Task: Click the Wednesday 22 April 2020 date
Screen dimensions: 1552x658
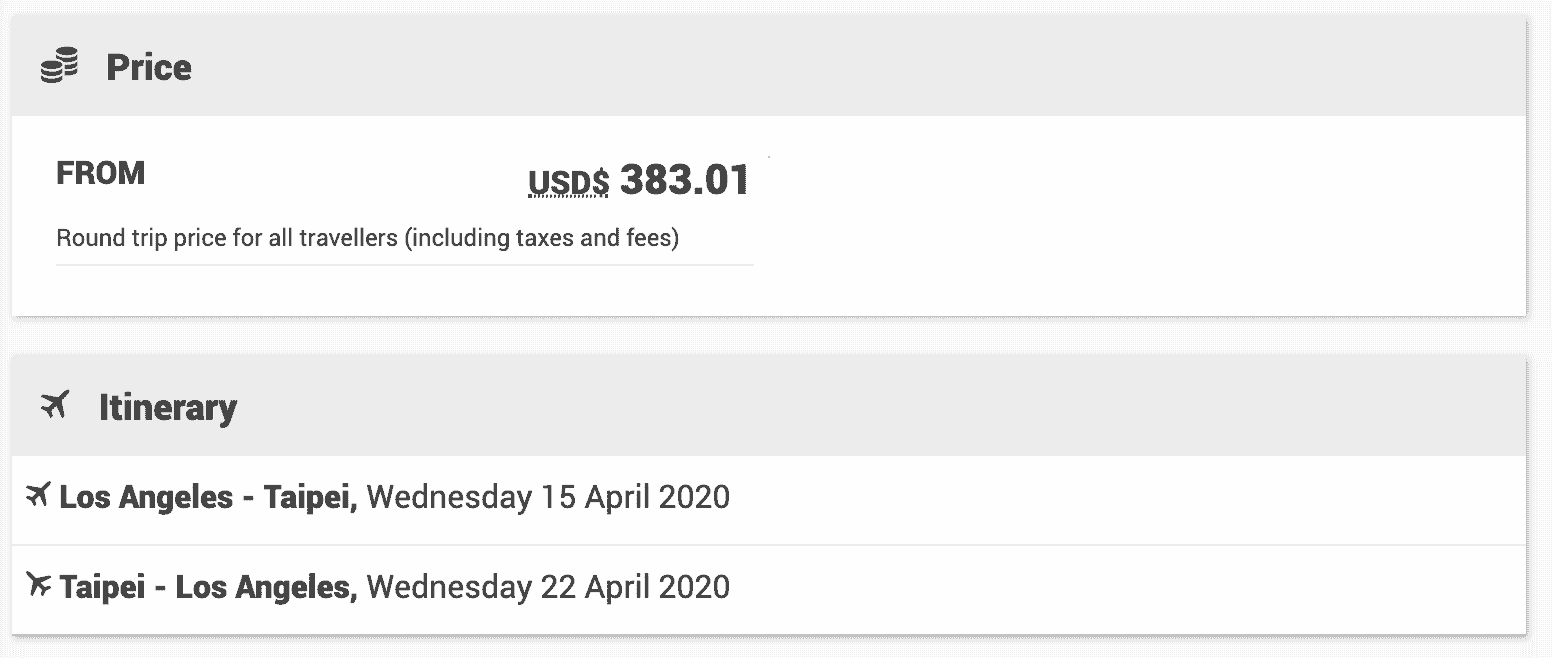Action: coord(549,587)
